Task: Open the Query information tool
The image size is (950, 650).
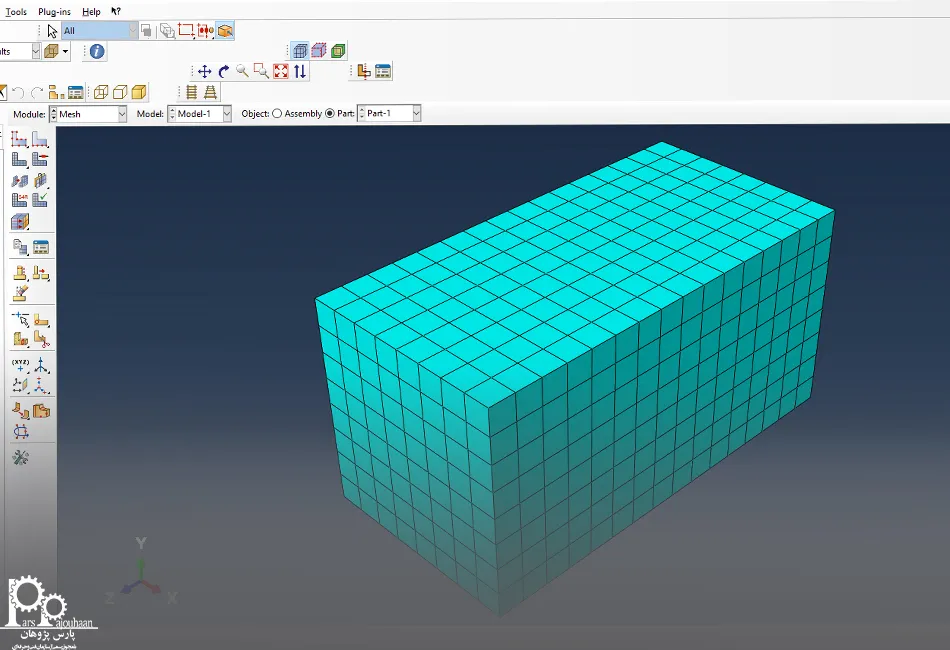Action: click(97, 51)
